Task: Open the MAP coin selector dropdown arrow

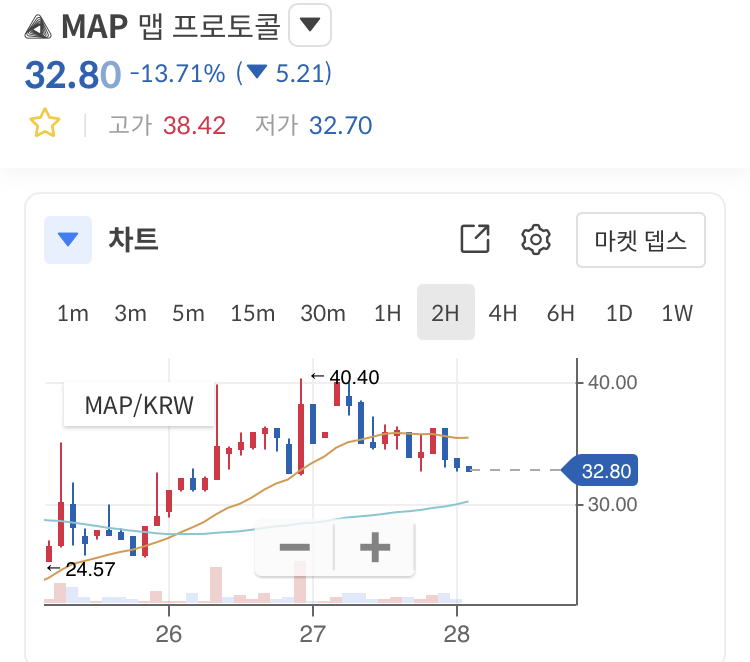Action: [x=310, y=25]
